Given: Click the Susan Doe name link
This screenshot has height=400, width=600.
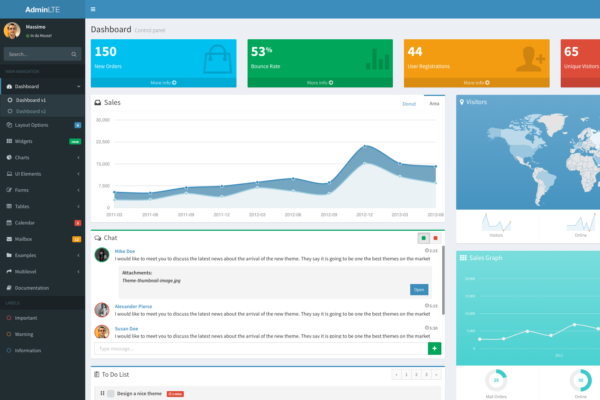Looking at the screenshot, I should [126, 328].
